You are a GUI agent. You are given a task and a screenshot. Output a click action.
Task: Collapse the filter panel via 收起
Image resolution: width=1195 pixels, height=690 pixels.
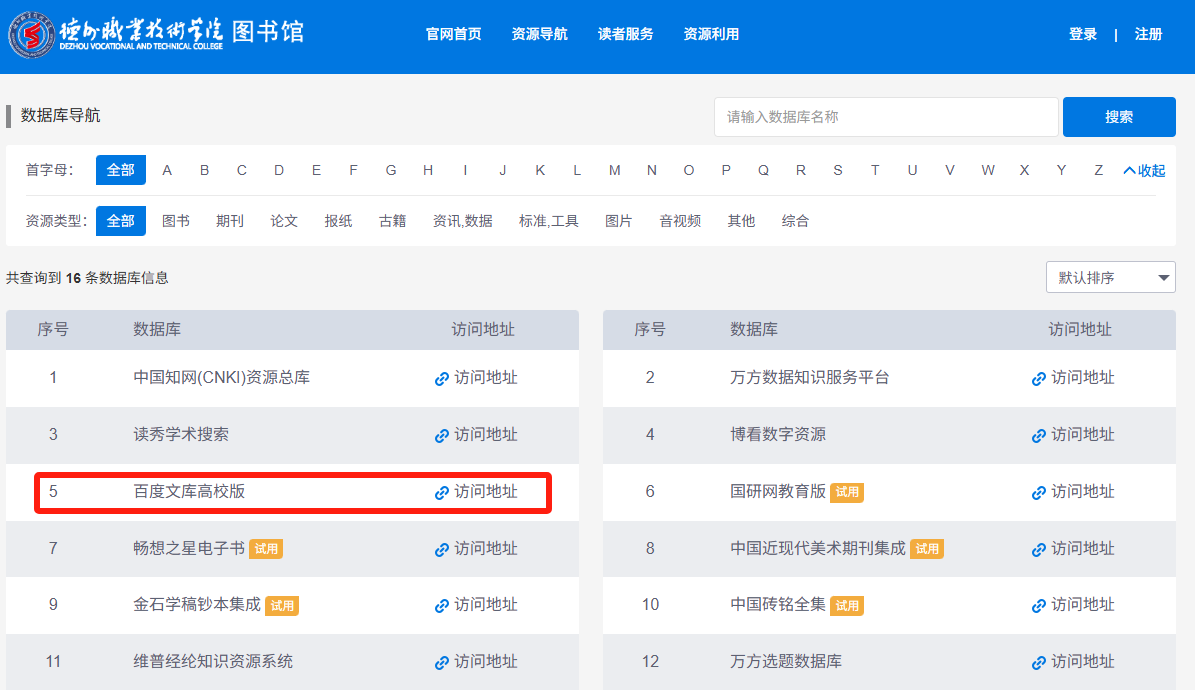click(1145, 171)
